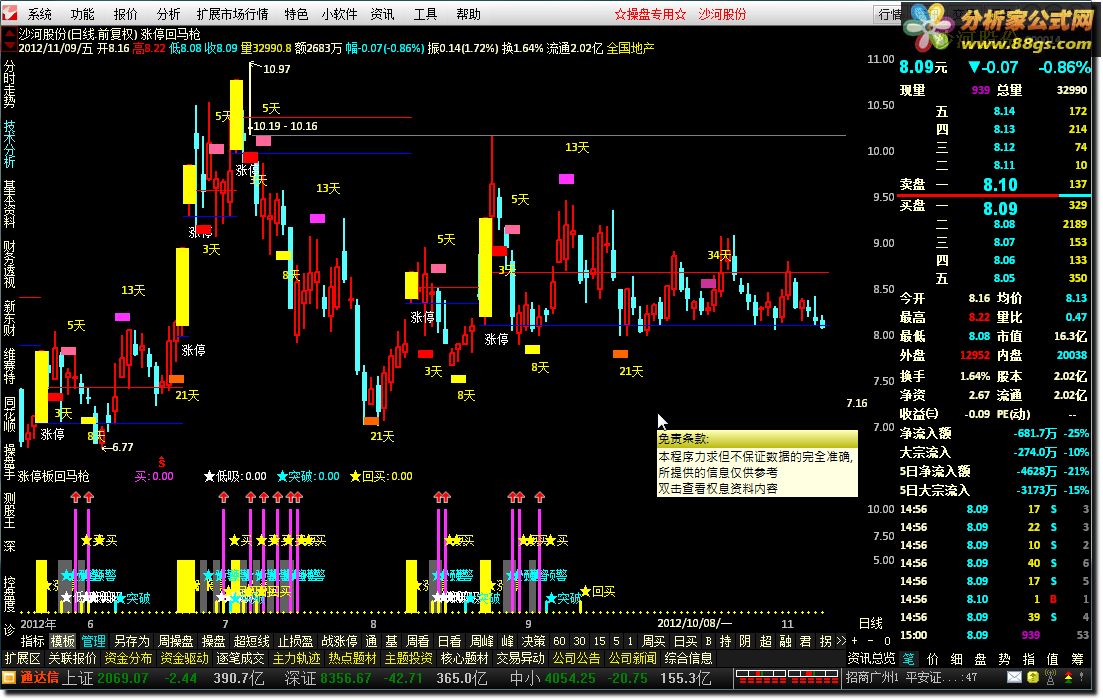Click the red application logo icon

click(x=9, y=13)
